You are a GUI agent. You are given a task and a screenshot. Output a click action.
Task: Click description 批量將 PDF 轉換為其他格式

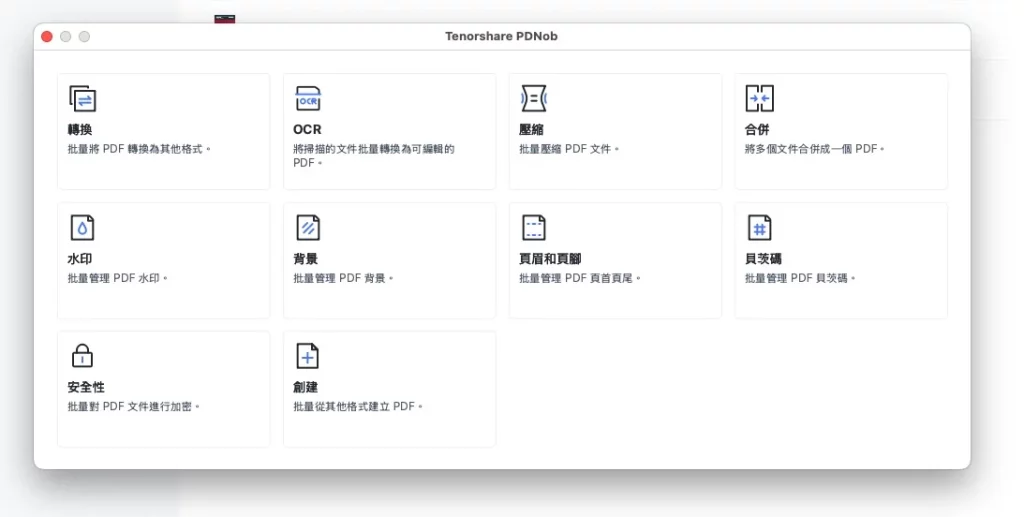[139, 149]
